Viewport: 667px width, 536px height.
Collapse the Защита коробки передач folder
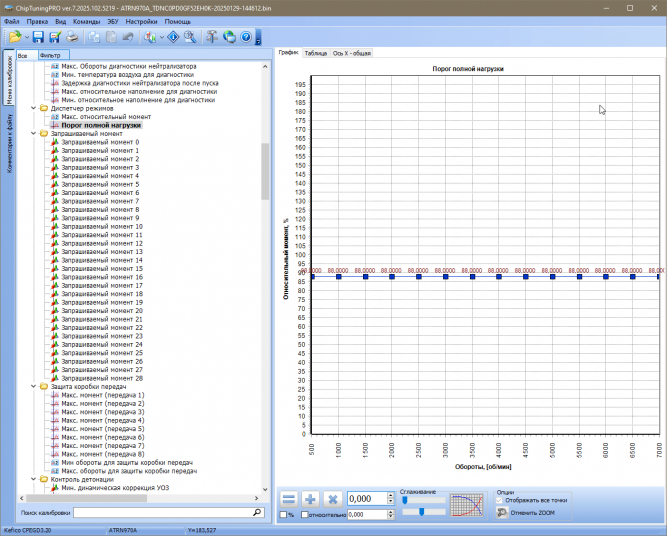click(x=34, y=386)
